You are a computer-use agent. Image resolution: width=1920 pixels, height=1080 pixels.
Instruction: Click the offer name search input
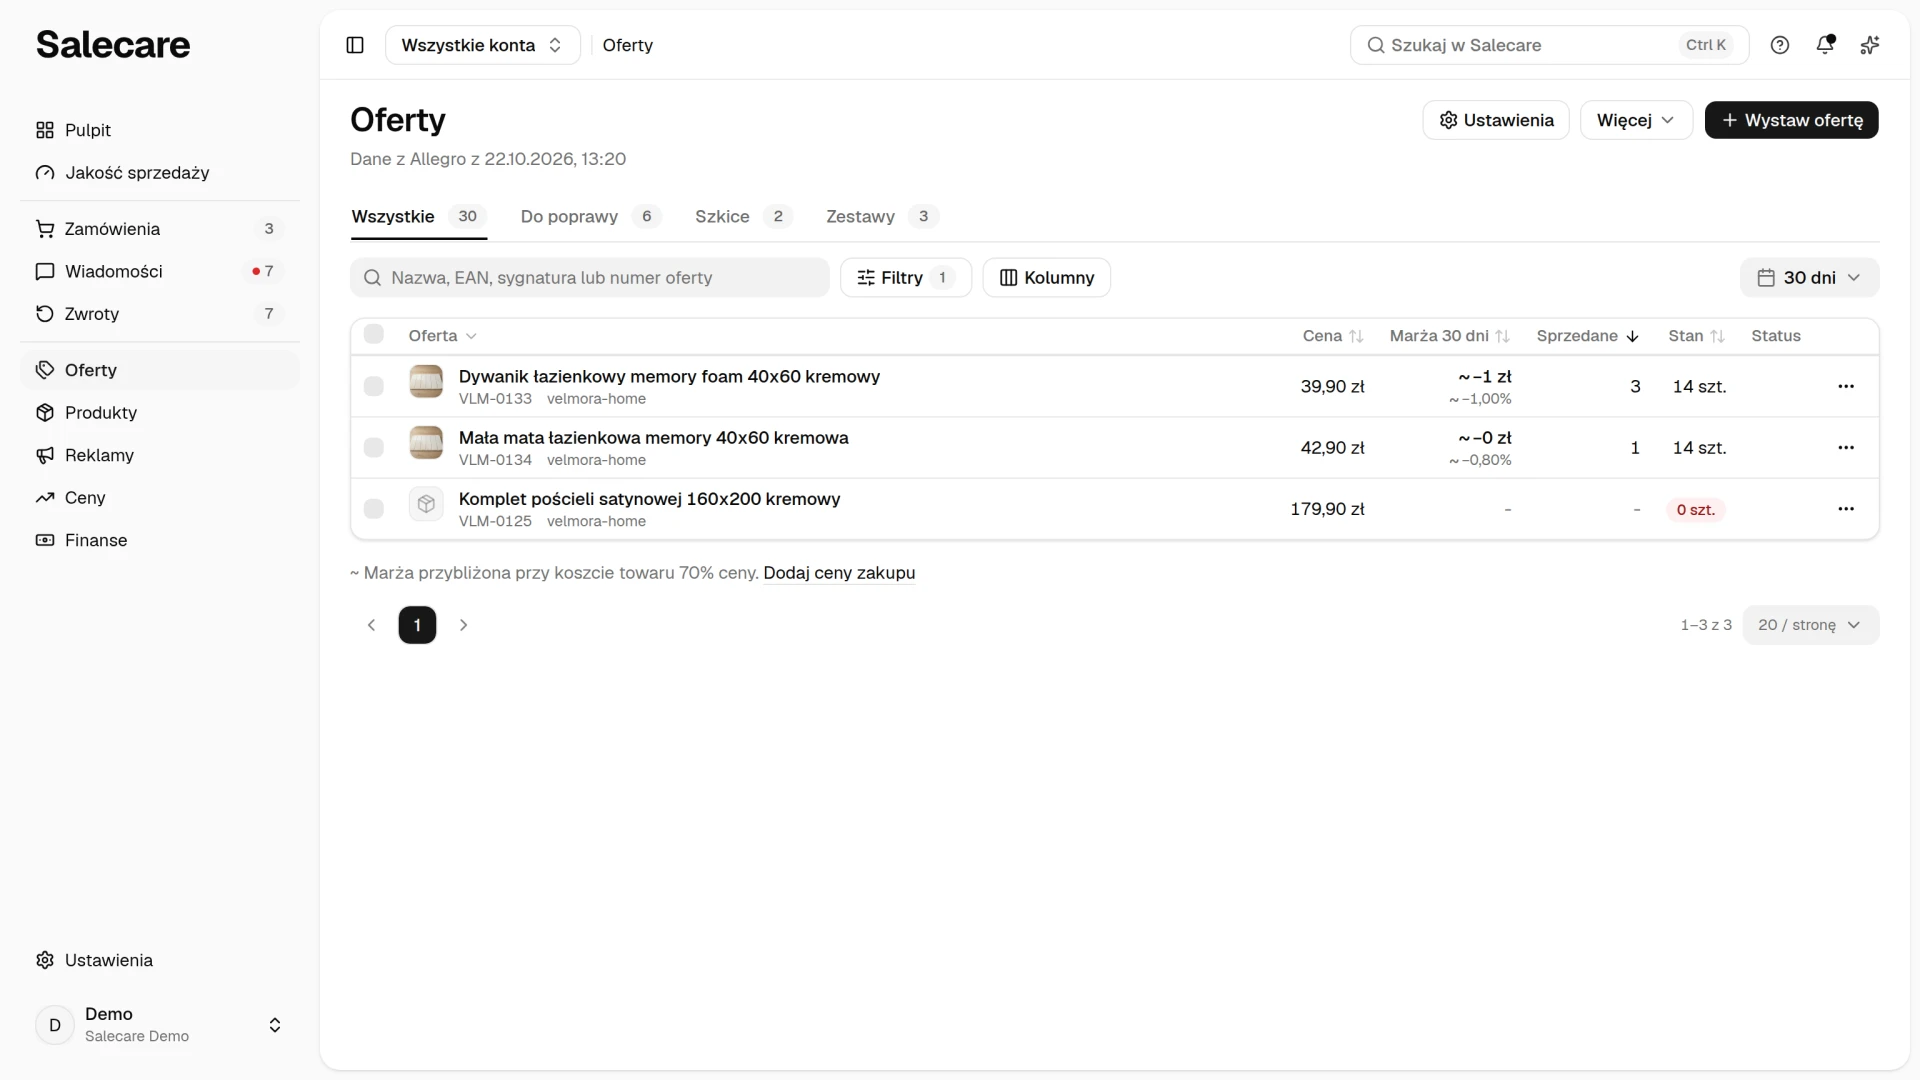click(590, 278)
